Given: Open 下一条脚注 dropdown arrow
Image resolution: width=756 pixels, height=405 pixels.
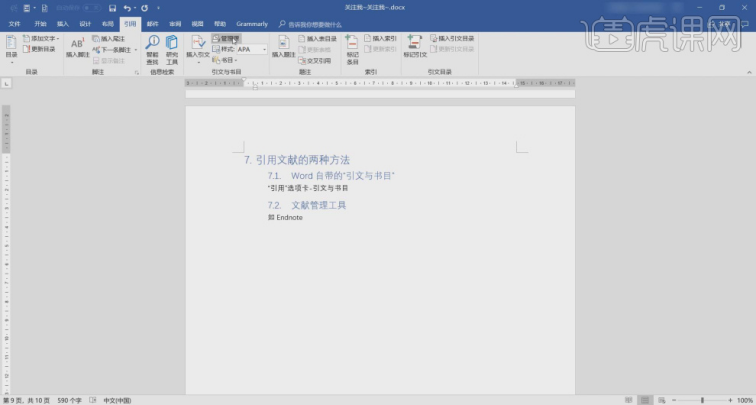Looking at the screenshot, I should [x=136, y=50].
